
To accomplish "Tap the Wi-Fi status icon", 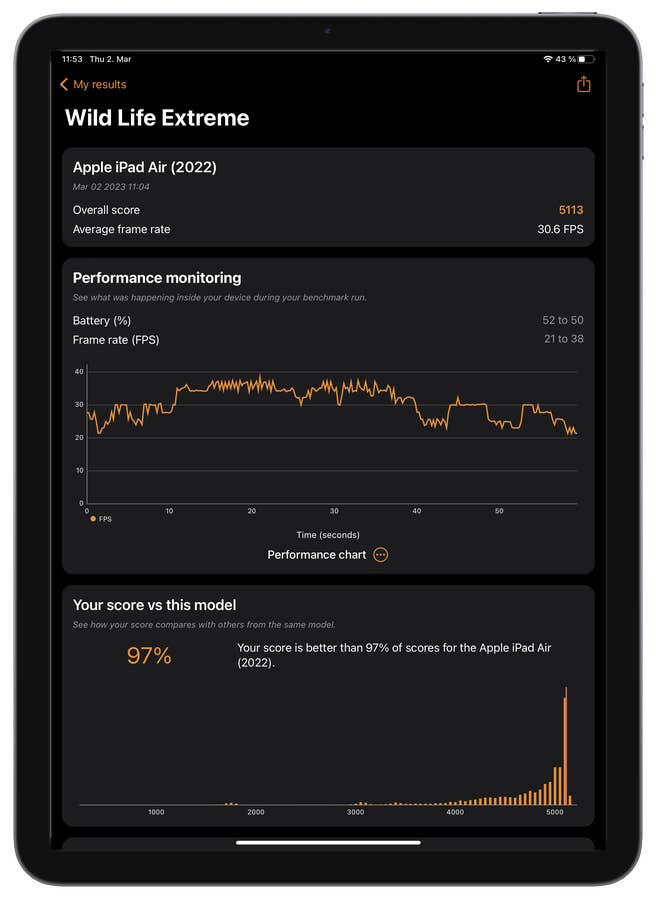I will click(547, 60).
